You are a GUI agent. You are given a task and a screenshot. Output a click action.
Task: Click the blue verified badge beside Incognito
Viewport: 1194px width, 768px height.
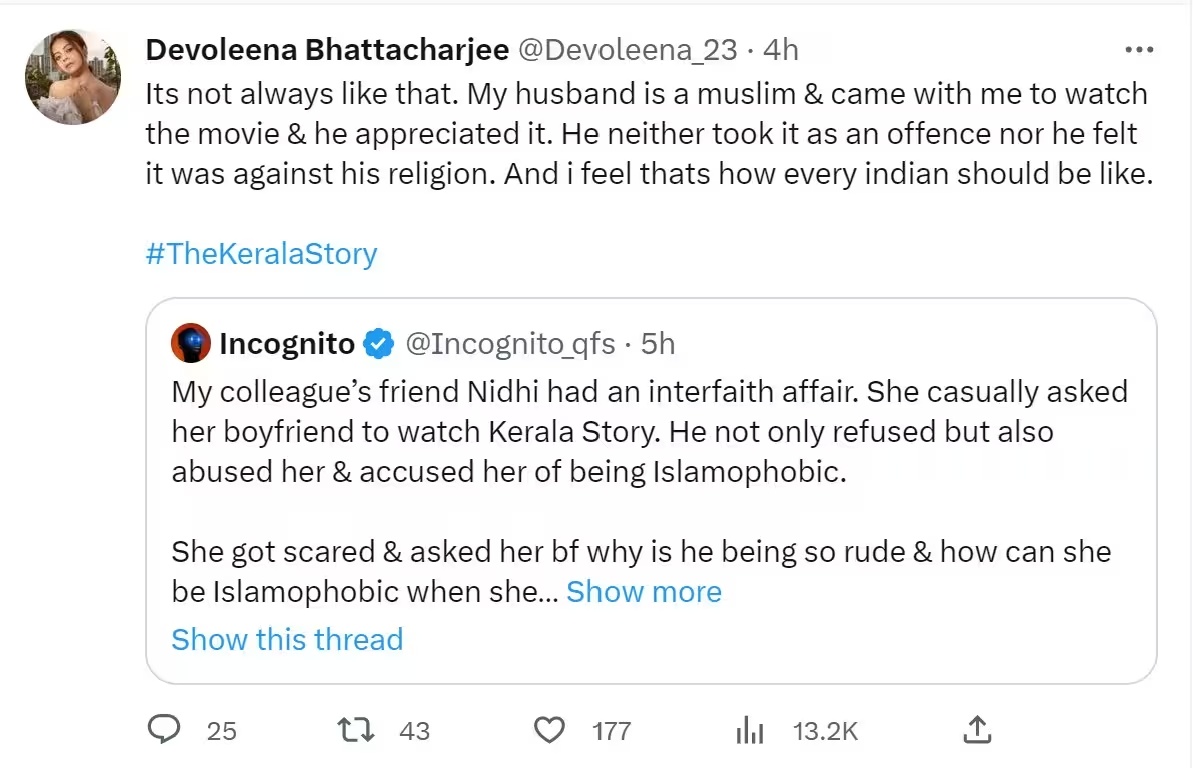pos(377,344)
